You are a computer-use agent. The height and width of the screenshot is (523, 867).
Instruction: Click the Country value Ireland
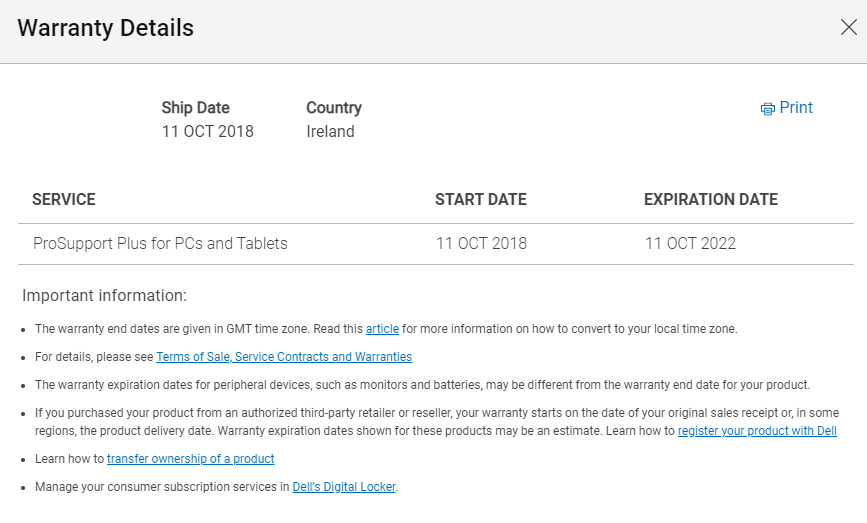click(330, 132)
